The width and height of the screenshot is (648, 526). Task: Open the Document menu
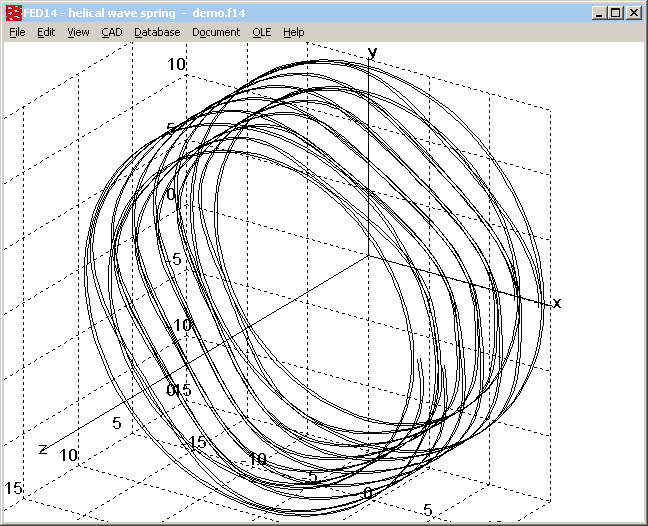216,32
